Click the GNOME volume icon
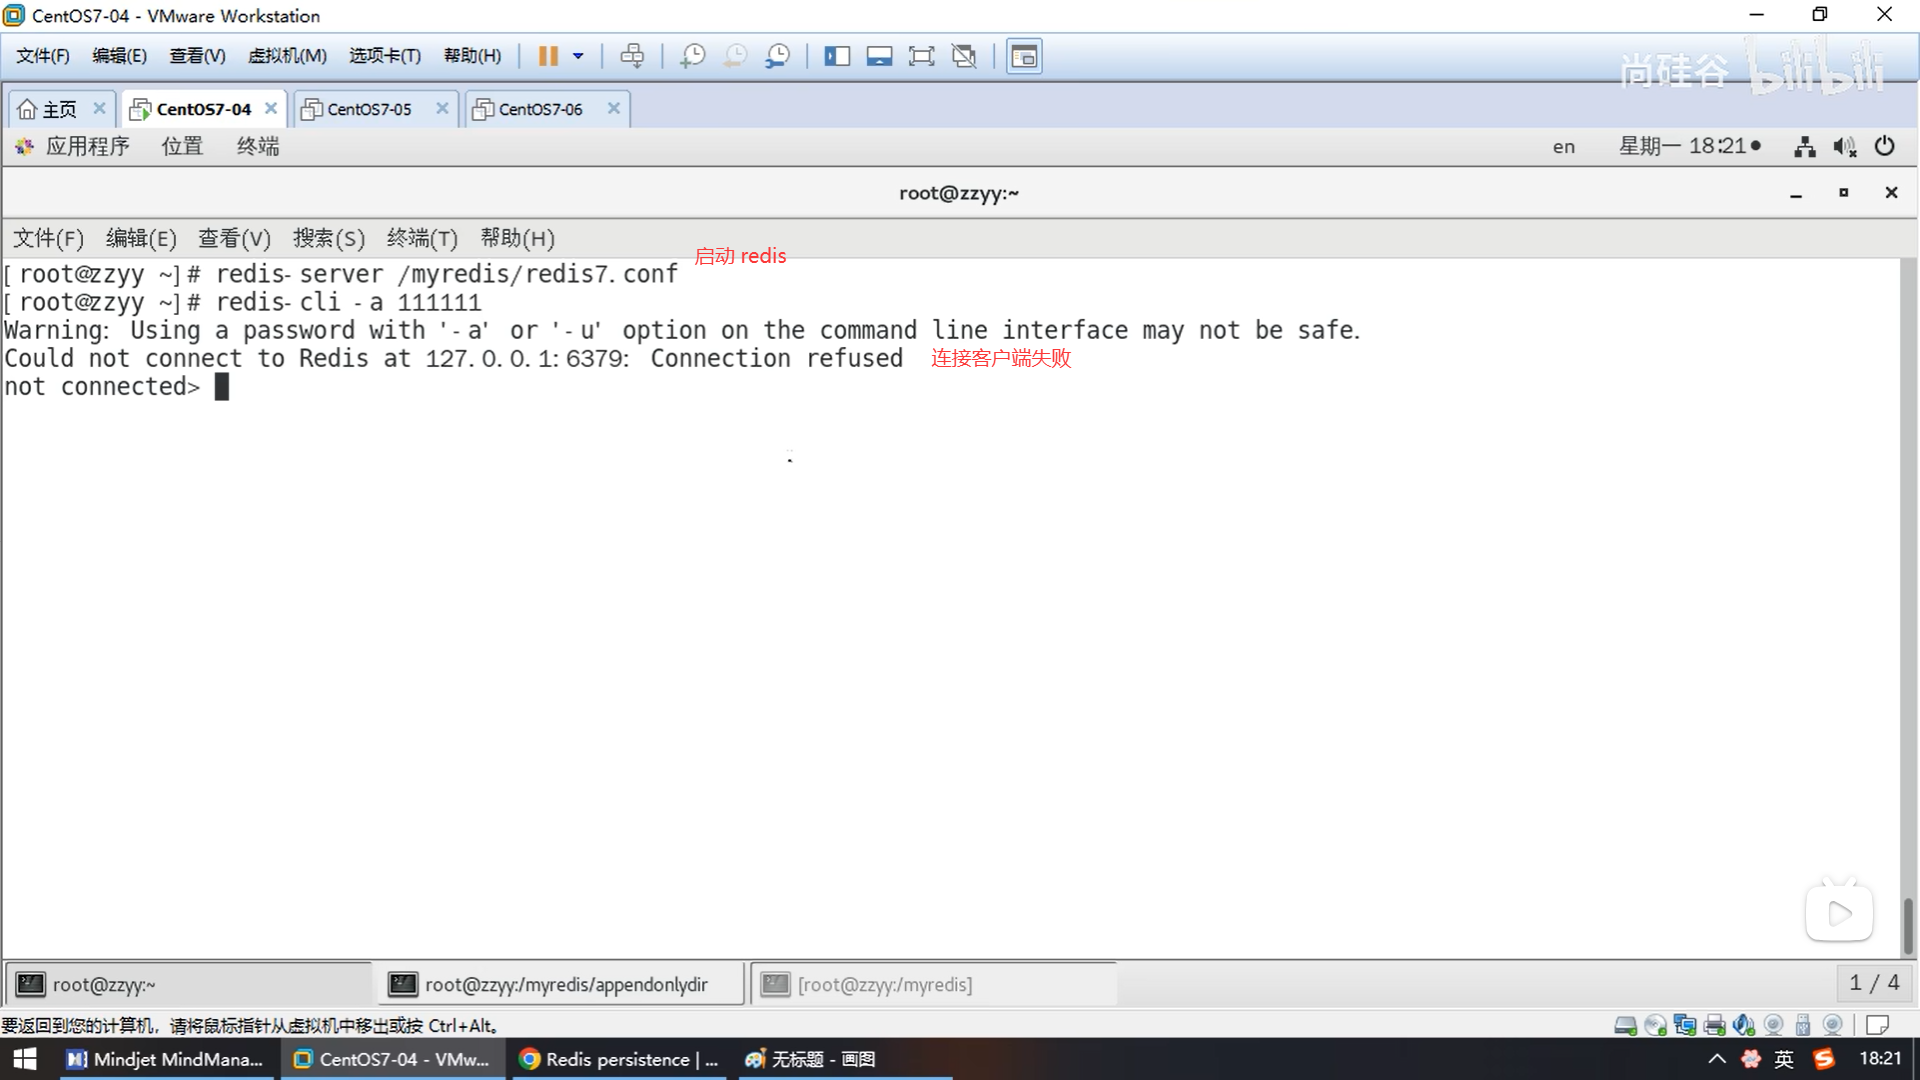The width and height of the screenshot is (1920, 1080). click(x=1844, y=147)
